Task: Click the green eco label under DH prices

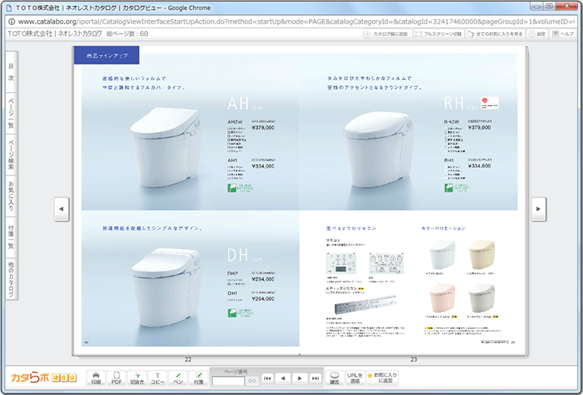Action: [240, 313]
